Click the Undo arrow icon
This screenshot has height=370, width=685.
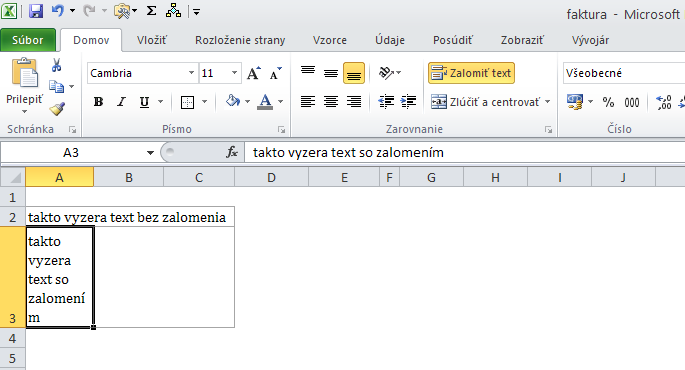[58, 10]
